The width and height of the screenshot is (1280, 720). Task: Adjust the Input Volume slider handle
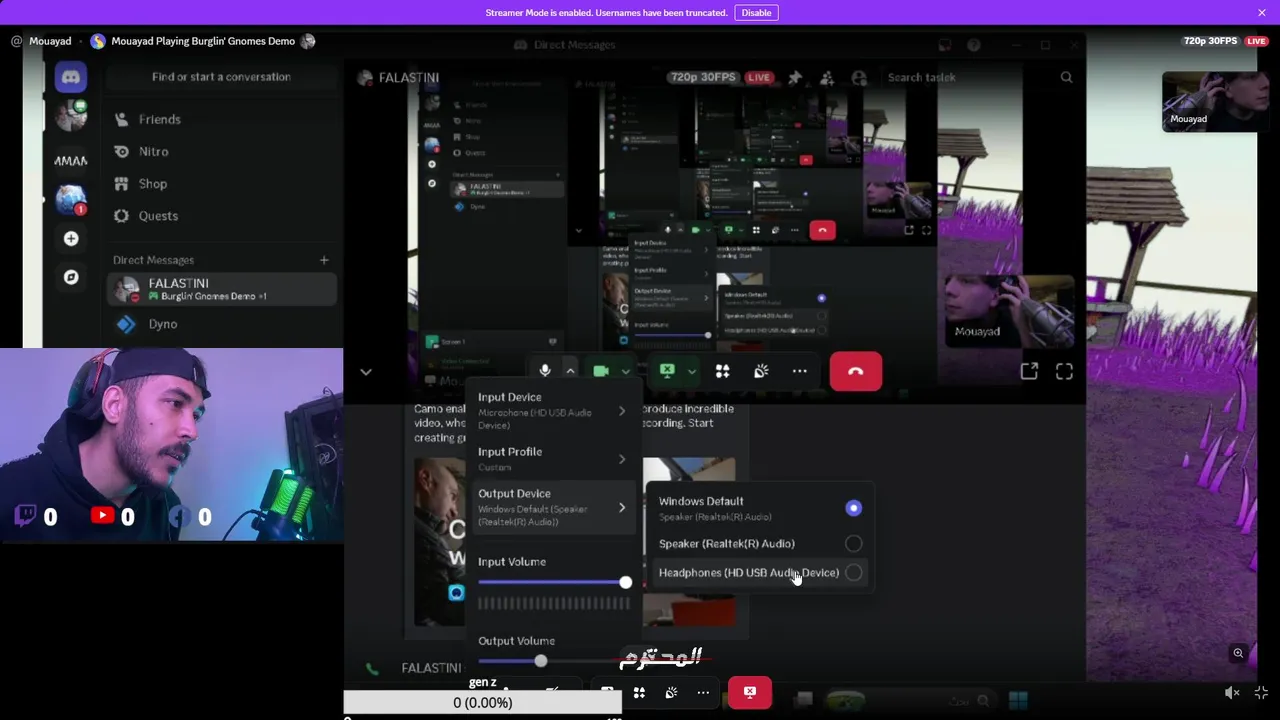pyautogui.click(x=625, y=582)
